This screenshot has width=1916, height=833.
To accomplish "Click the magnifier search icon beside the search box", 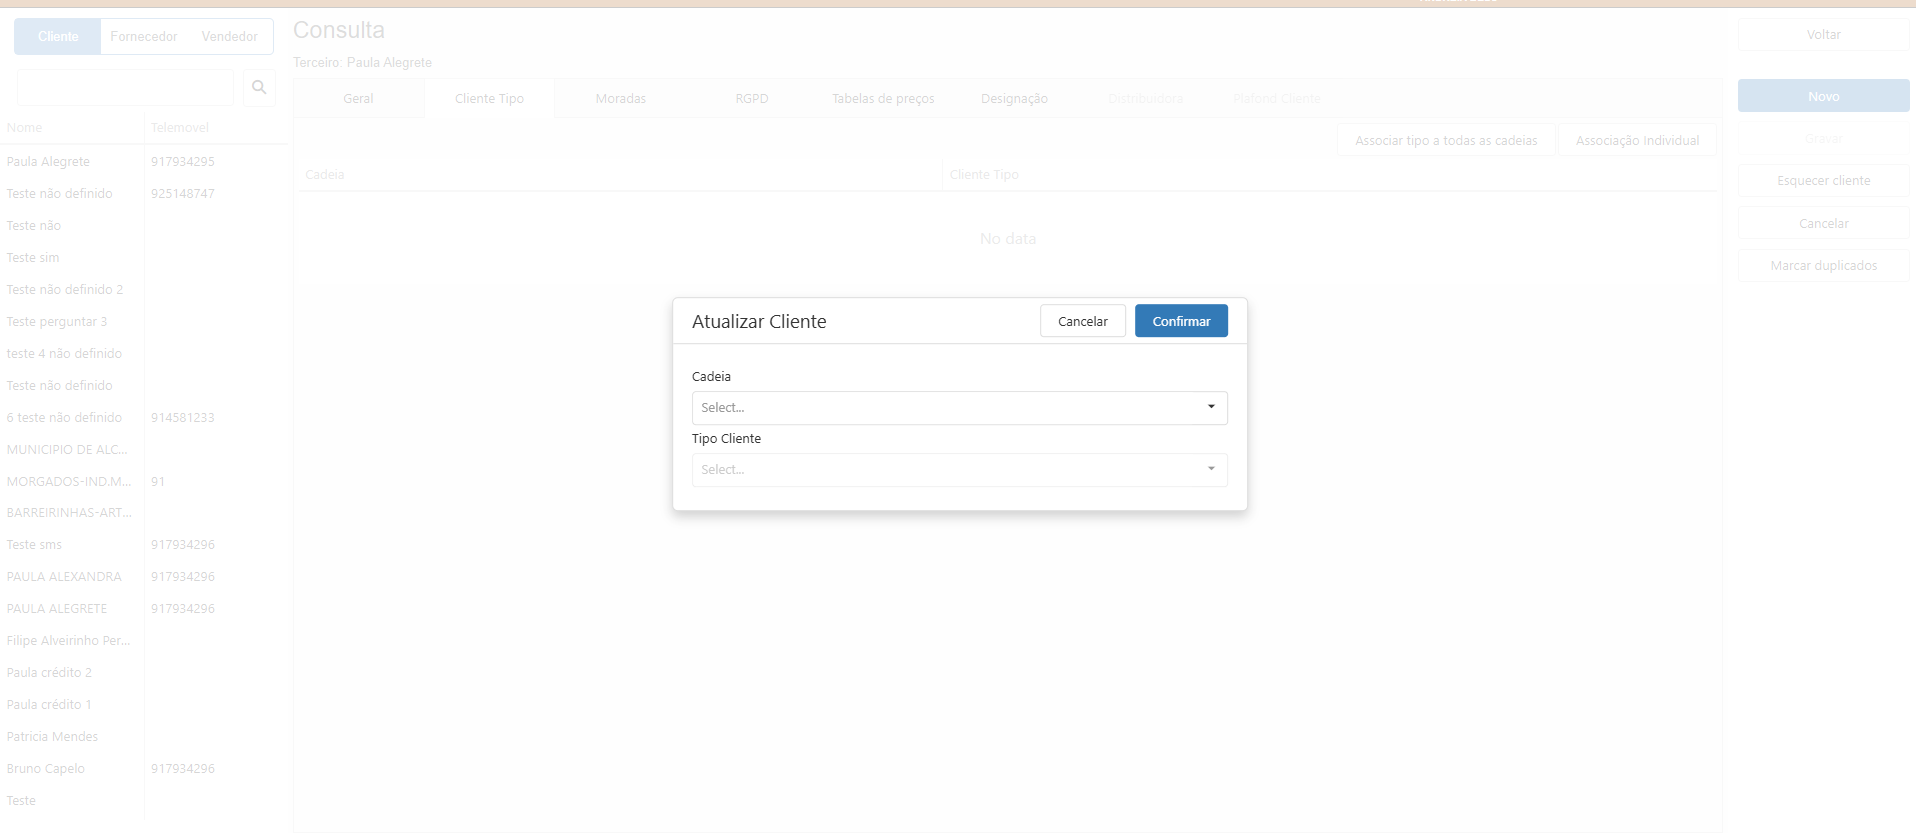I will [259, 87].
